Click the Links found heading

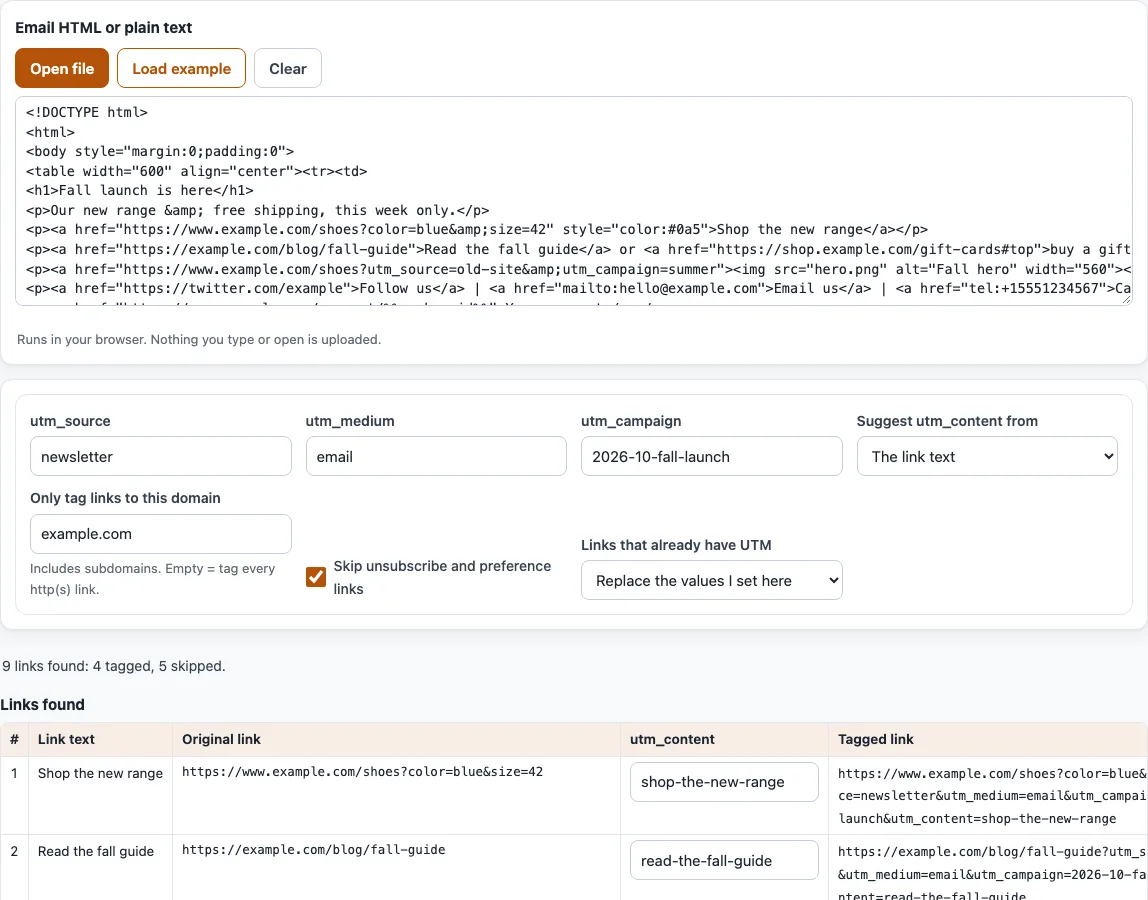coord(42,704)
